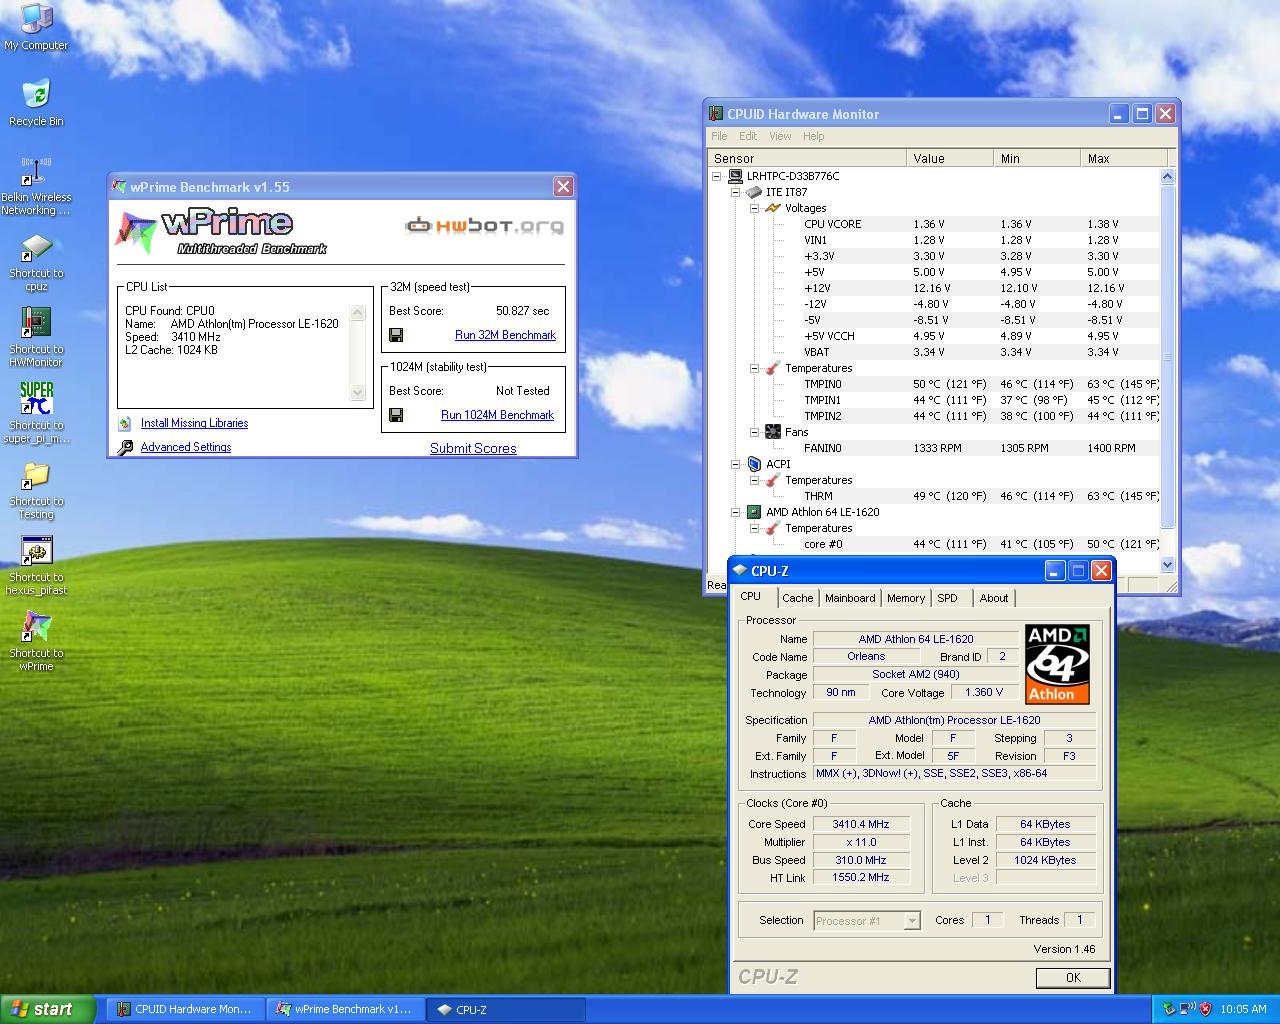The image size is (1280, 1024).
Task: Click the Run 32M Benchmark link
Action: click(505, 335)
